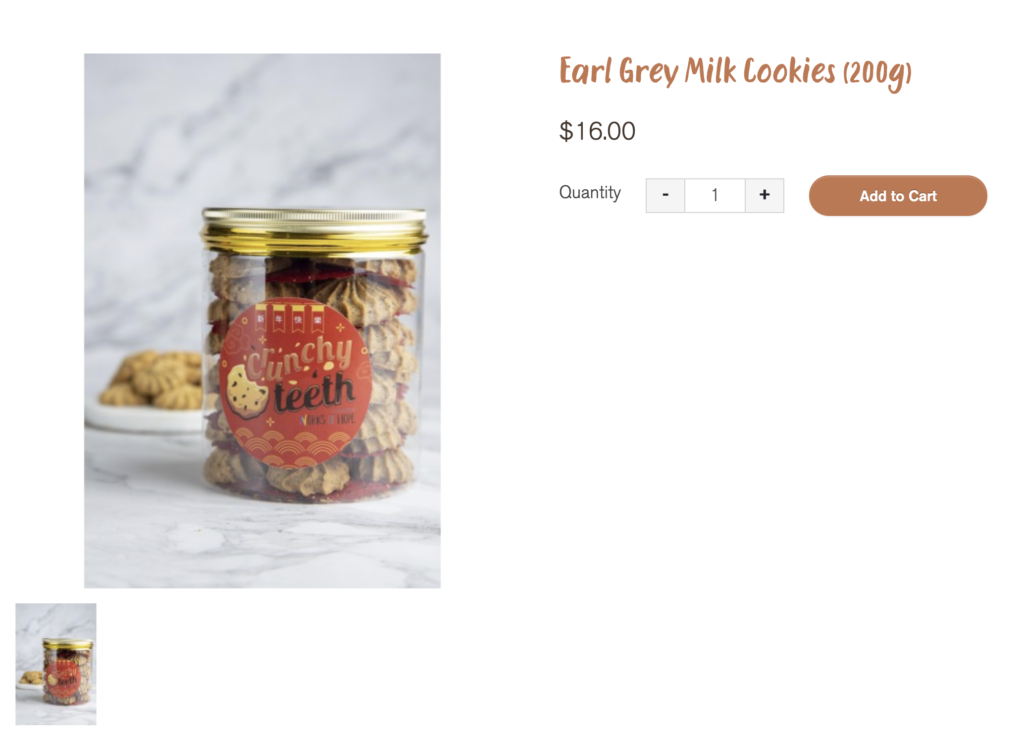Click the gold lid of the jar
The image size is (1024, 747).
point(314,231)
